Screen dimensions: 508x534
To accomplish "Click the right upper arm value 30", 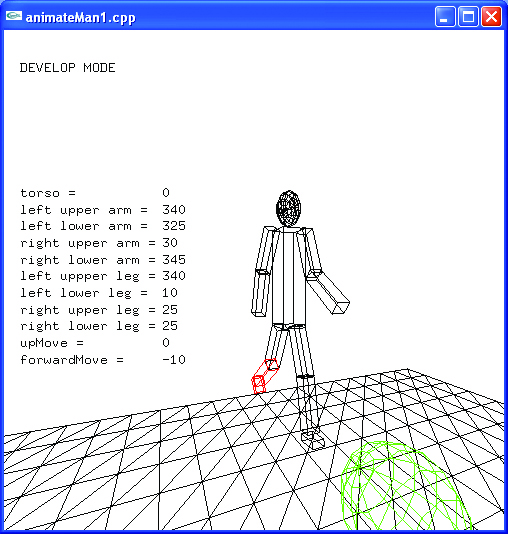I will pyautogui.click(x=170, y=243).
